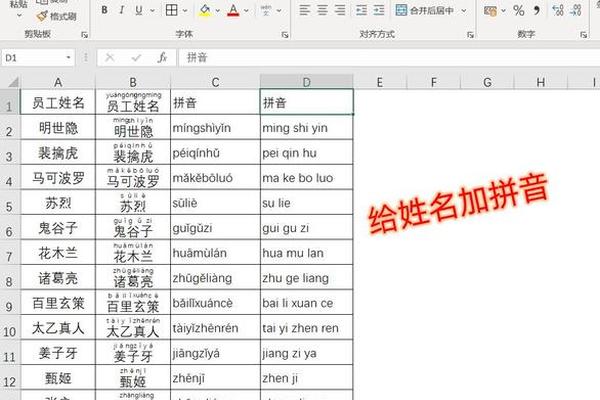The image size is (600, 400).
Task: Open the Clipboard (剪贴板) dialog launcher
Action: 85,35
